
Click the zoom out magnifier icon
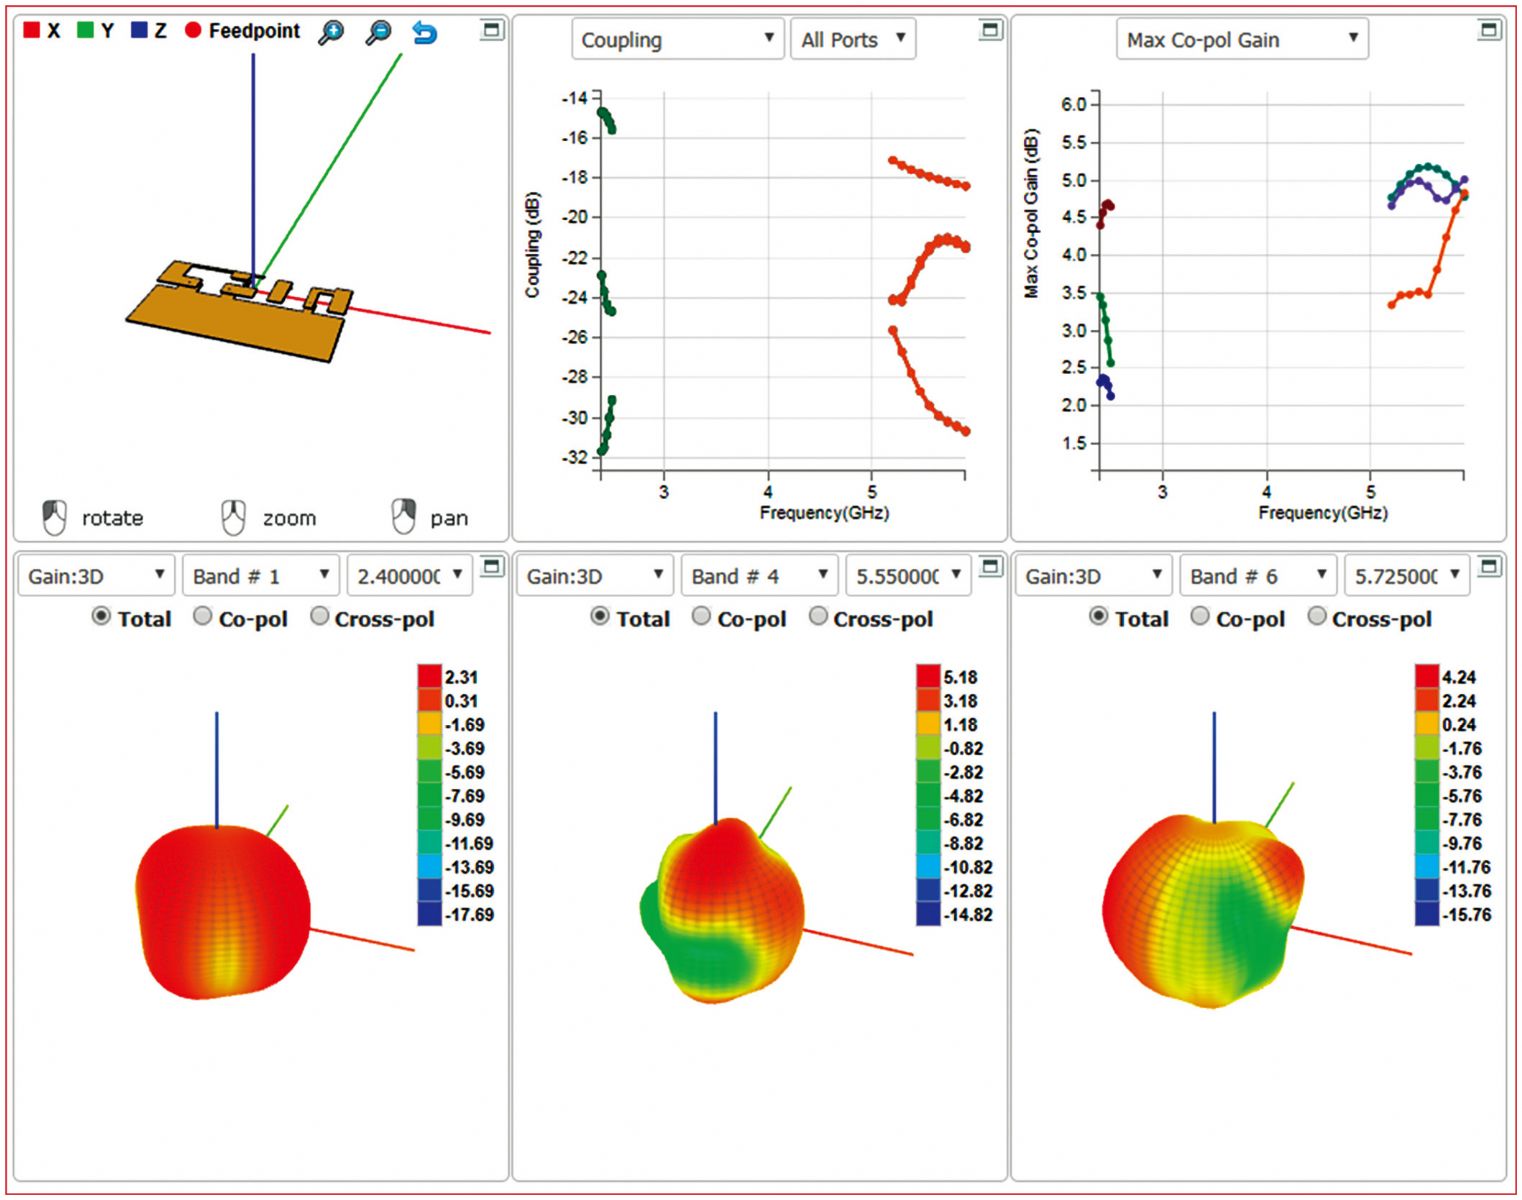pos(378,32)
